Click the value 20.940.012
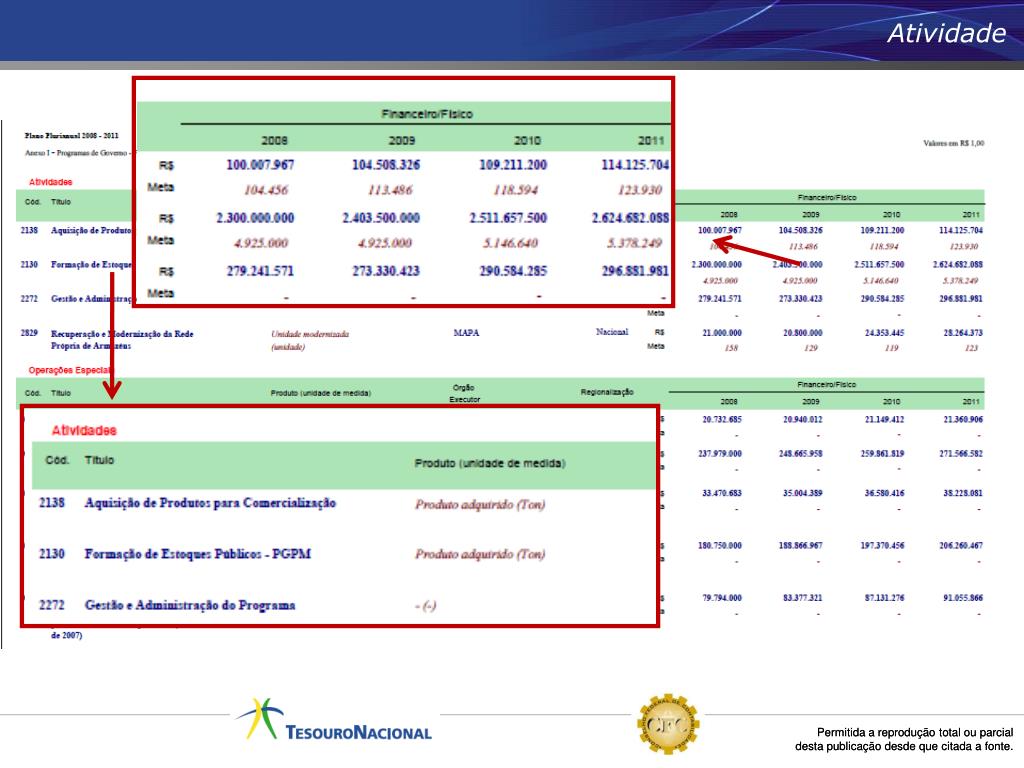 pos(803,419)
